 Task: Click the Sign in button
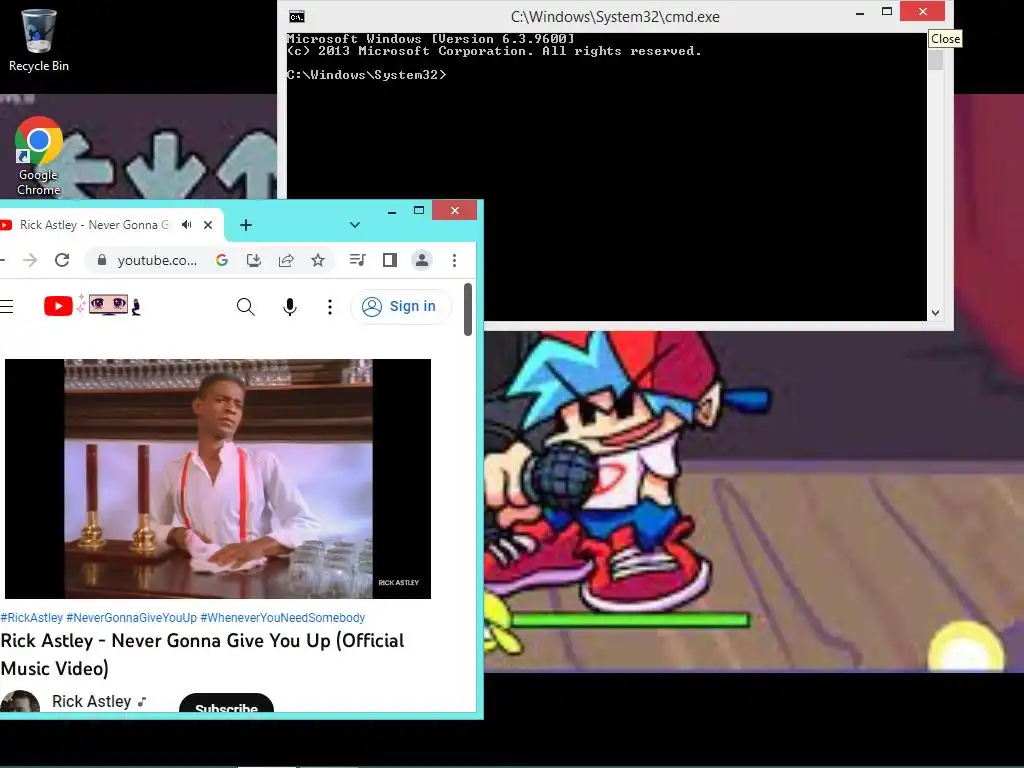click(x=400, y=306)
